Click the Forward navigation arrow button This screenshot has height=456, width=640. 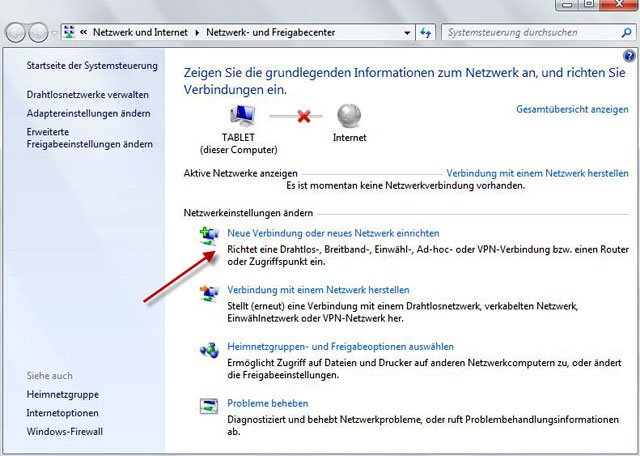[x=38, y=33]
